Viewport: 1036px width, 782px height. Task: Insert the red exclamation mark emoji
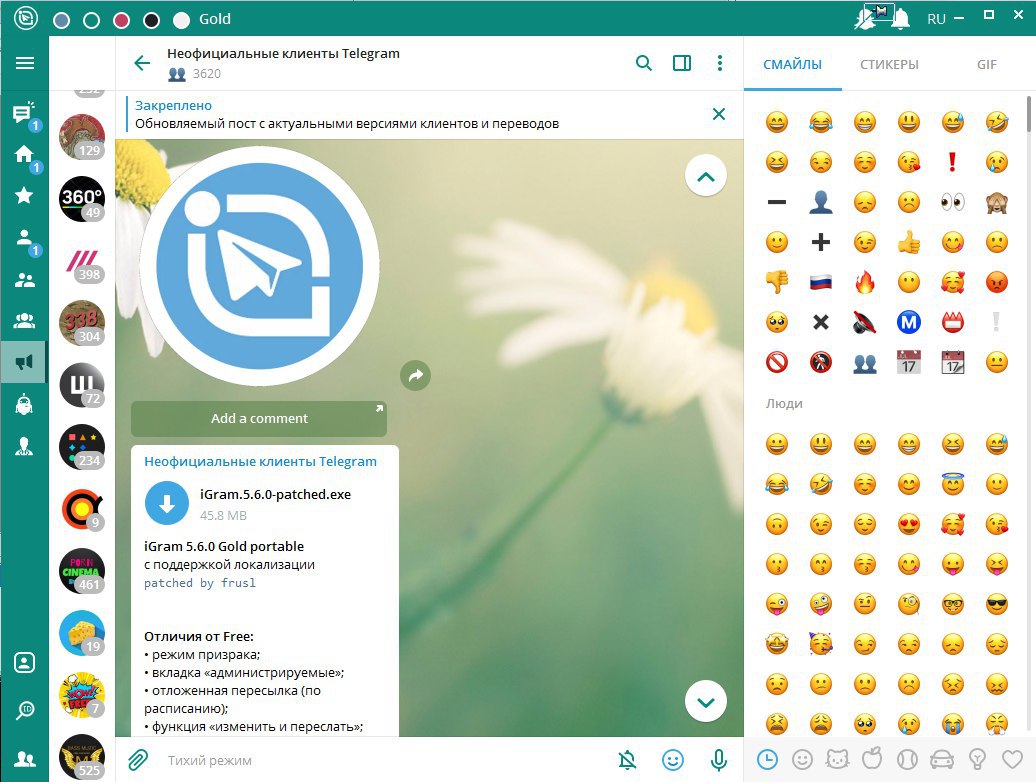[x=952, y=162]
